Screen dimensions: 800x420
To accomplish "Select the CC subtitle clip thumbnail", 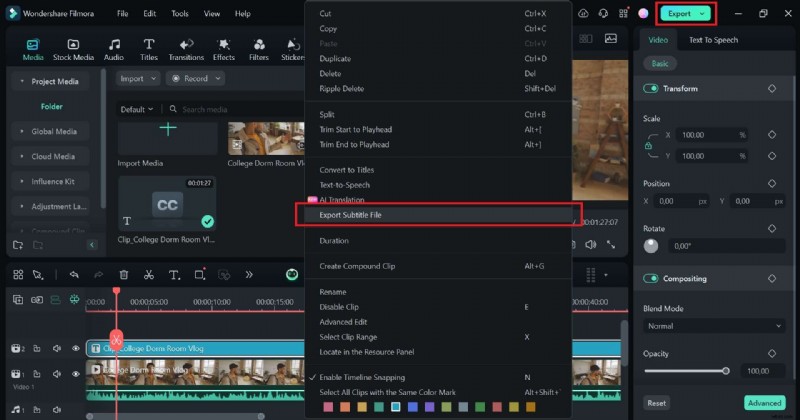I will tap(166, 203).
